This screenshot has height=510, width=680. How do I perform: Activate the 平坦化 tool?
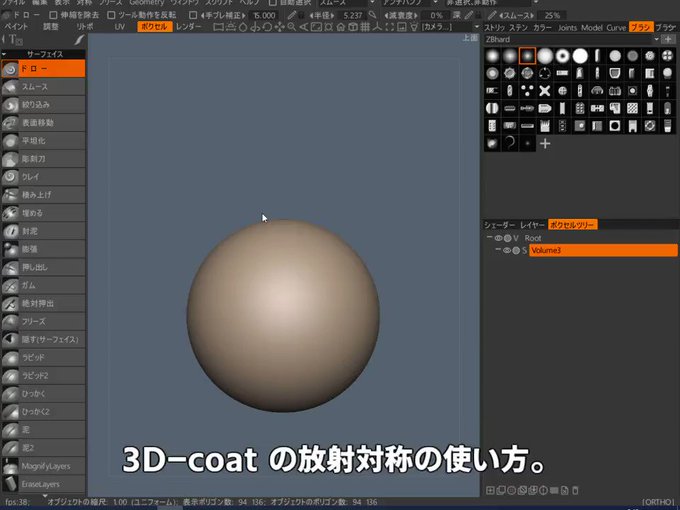[43, 141]
